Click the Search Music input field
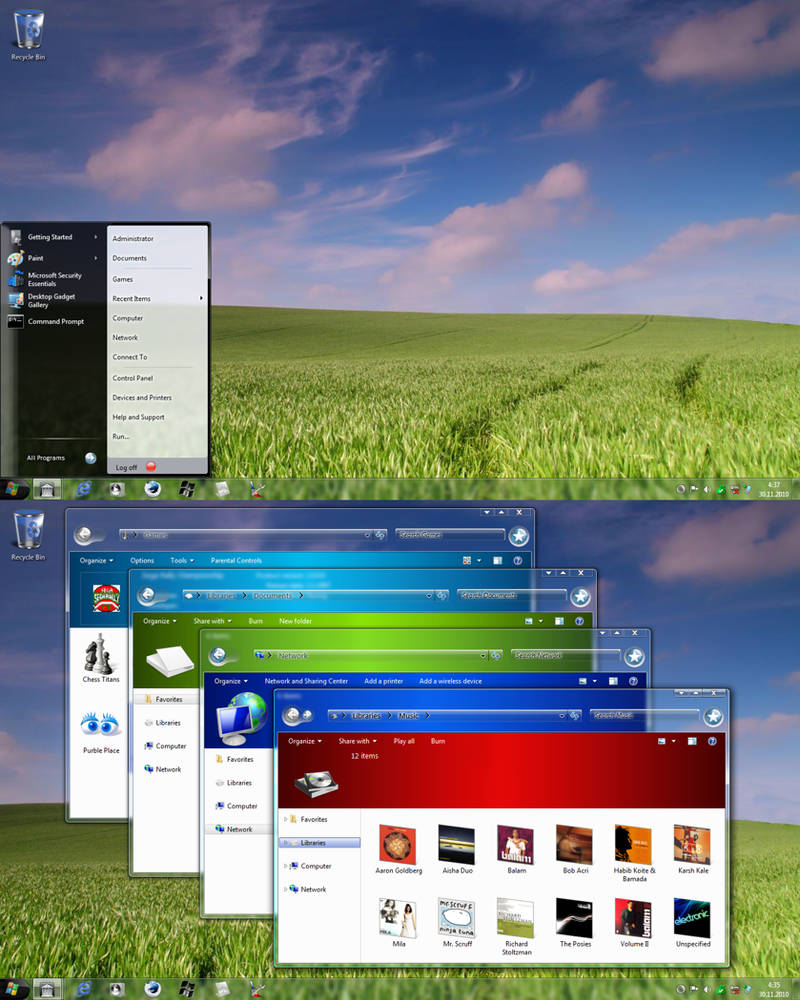This screenshot has height=1000, width=800. point(641,715)
